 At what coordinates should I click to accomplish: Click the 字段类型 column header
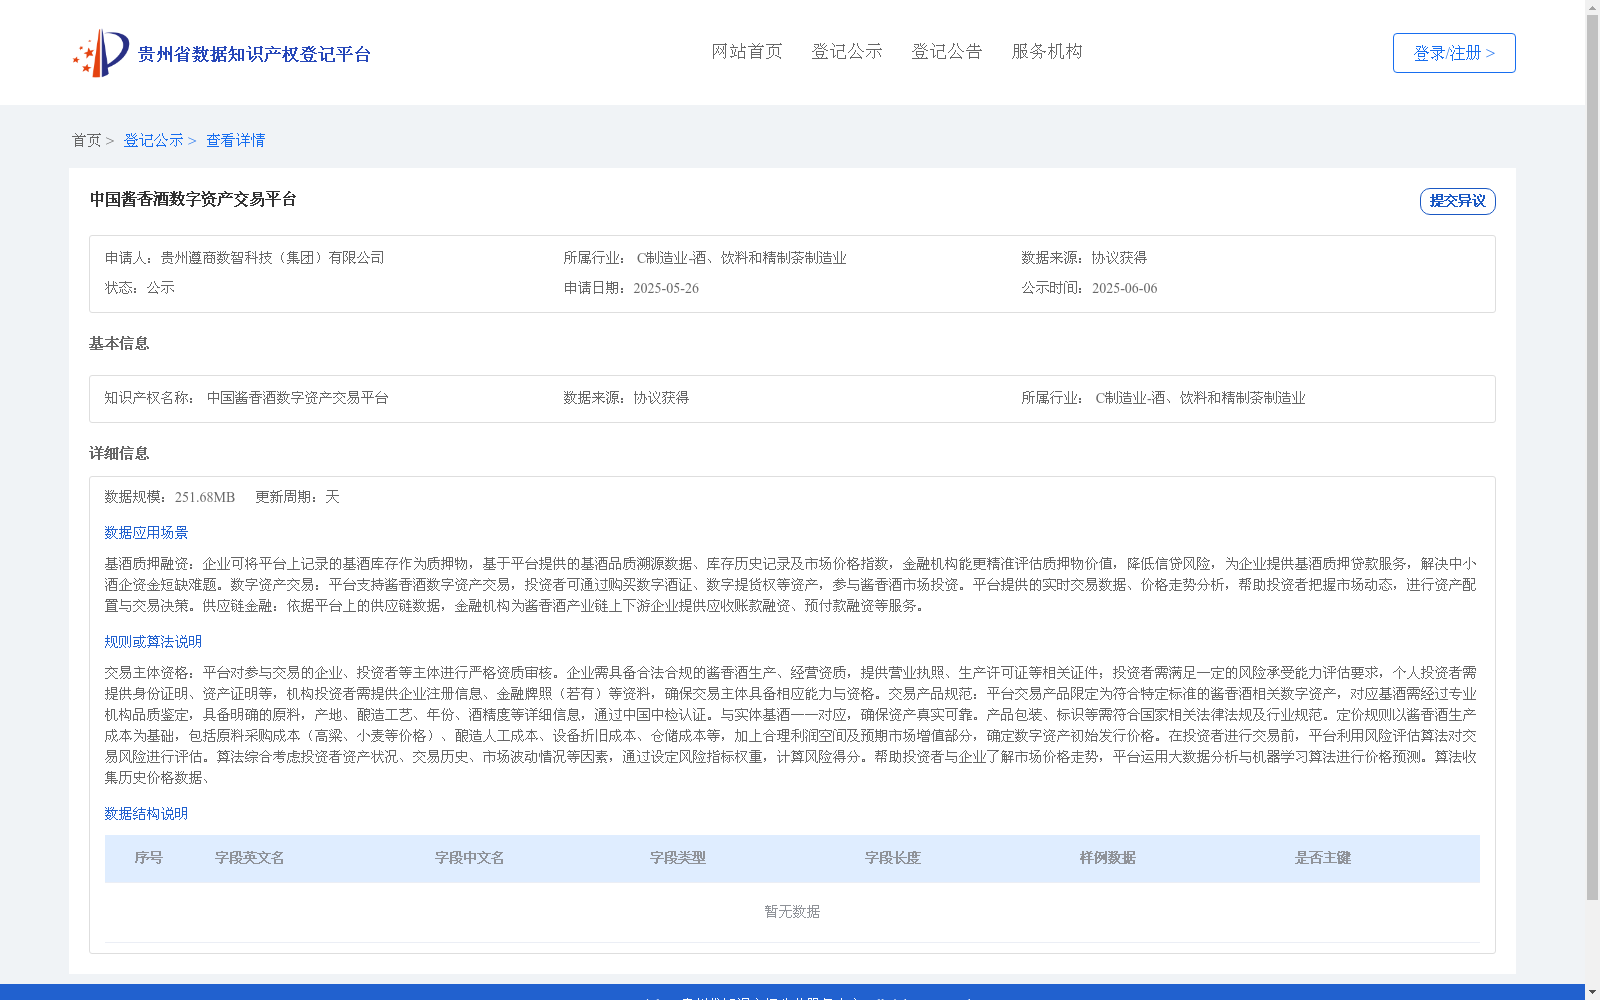click(678, 858)
